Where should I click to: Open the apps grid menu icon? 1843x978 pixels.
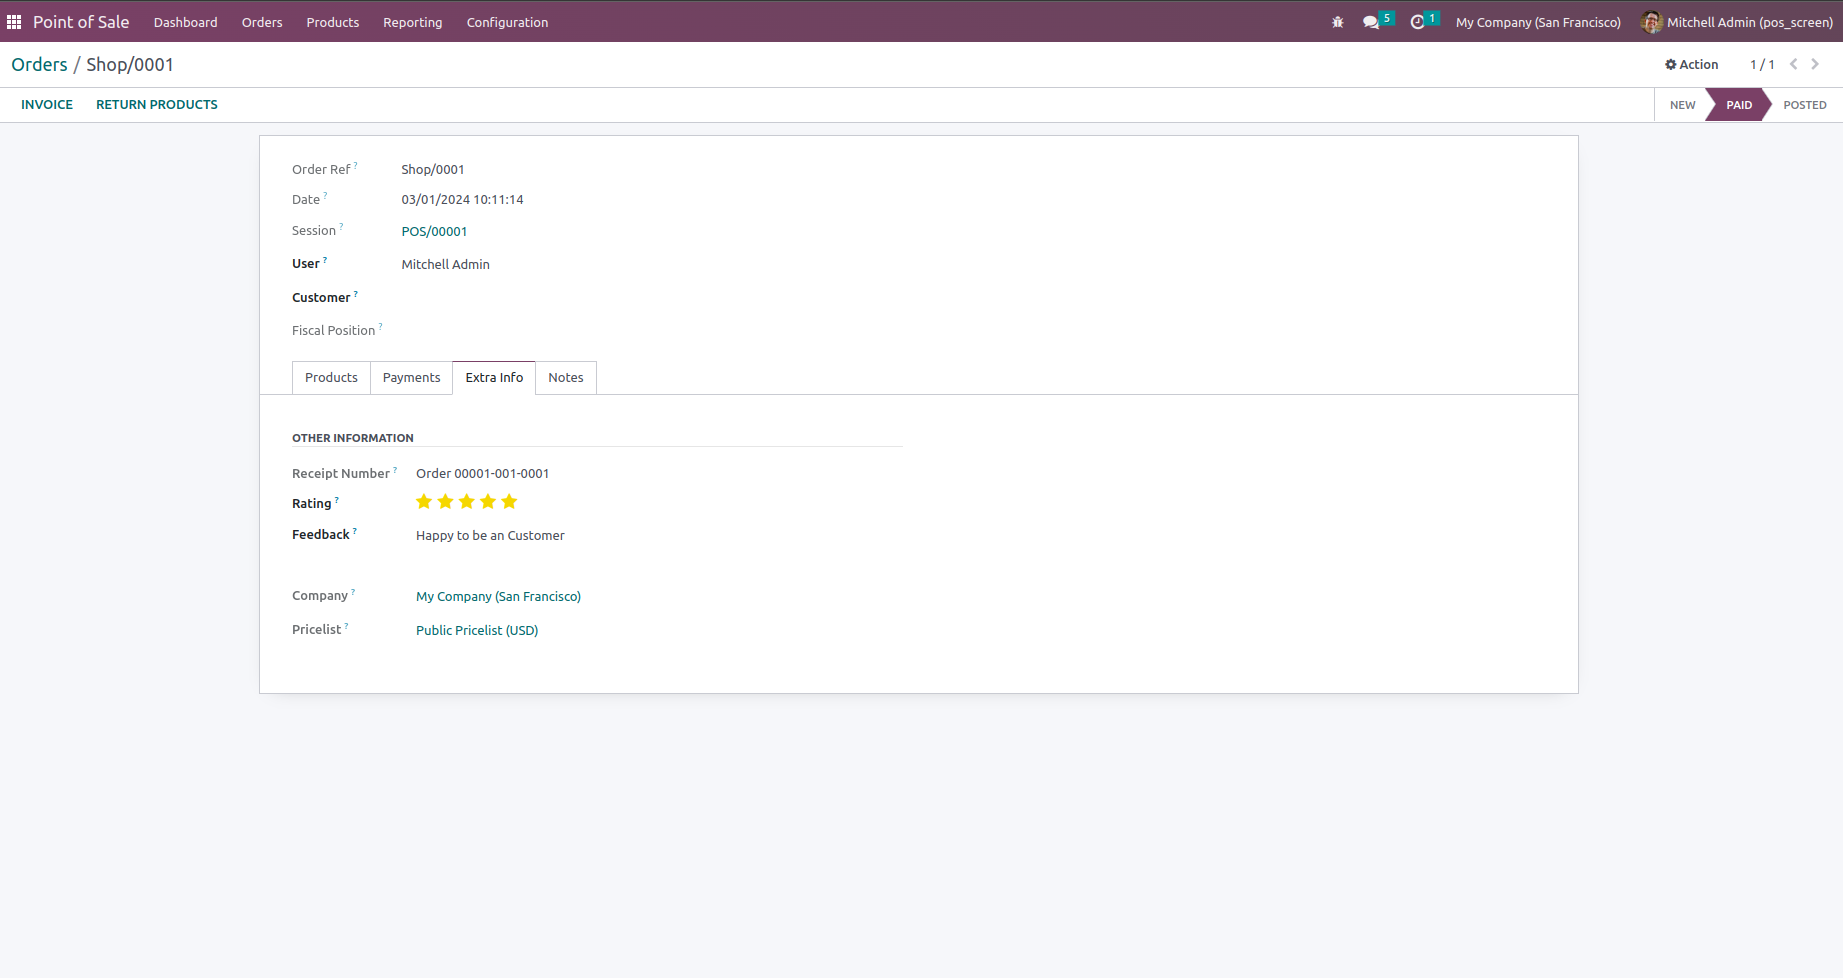[14, 22]
